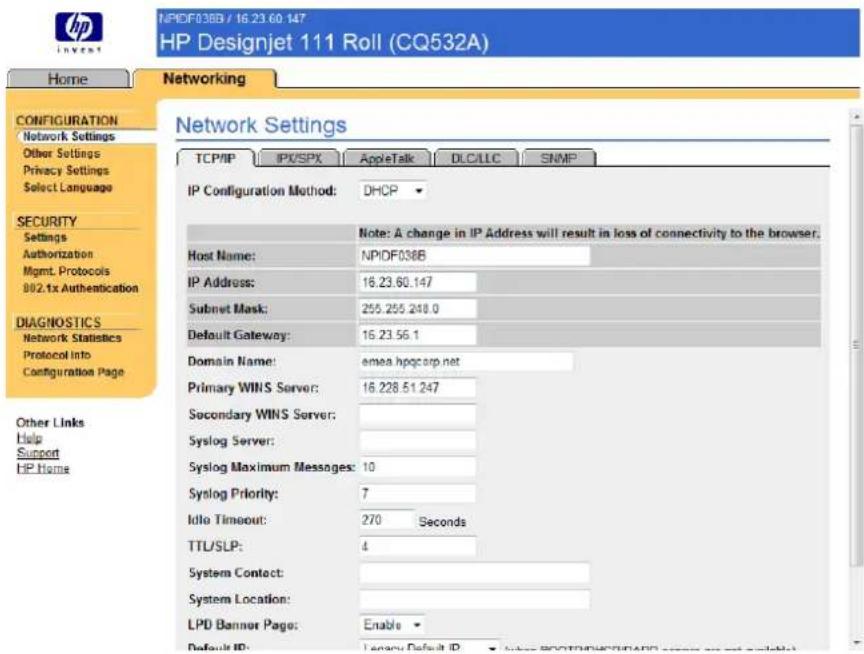The height and width of the screenshot is (654, 864).
Task: Click the HP Home link
Action: [x=43, y=468]
